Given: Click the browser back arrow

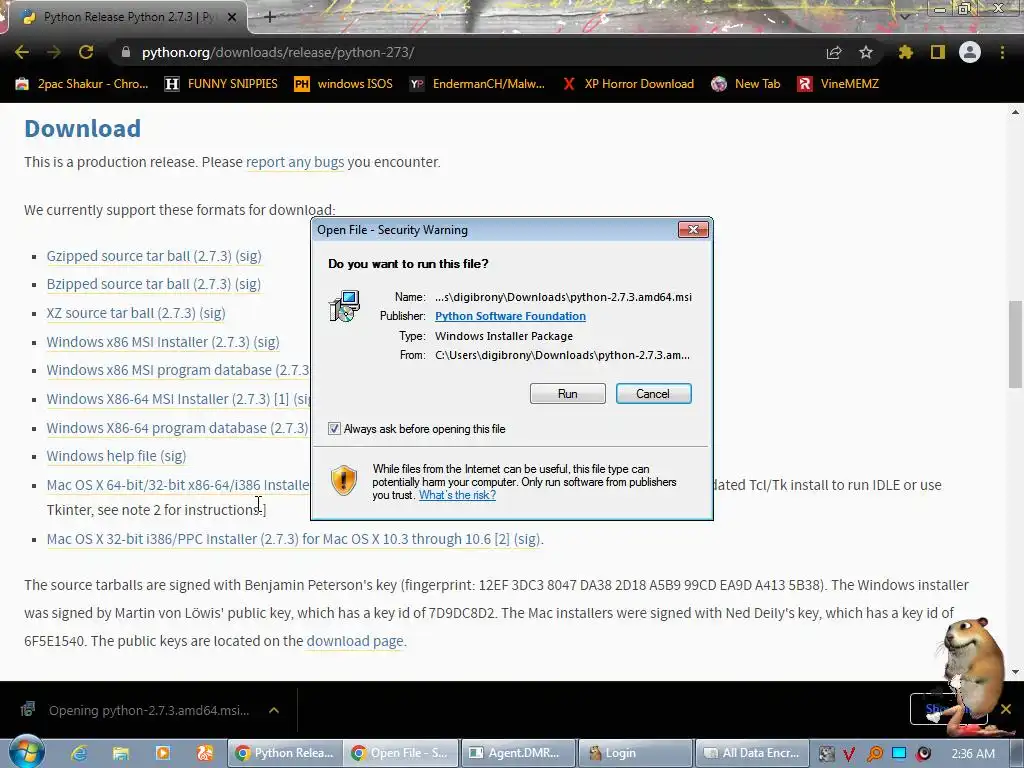Looking at the screenshot, I should coord(22,52).
